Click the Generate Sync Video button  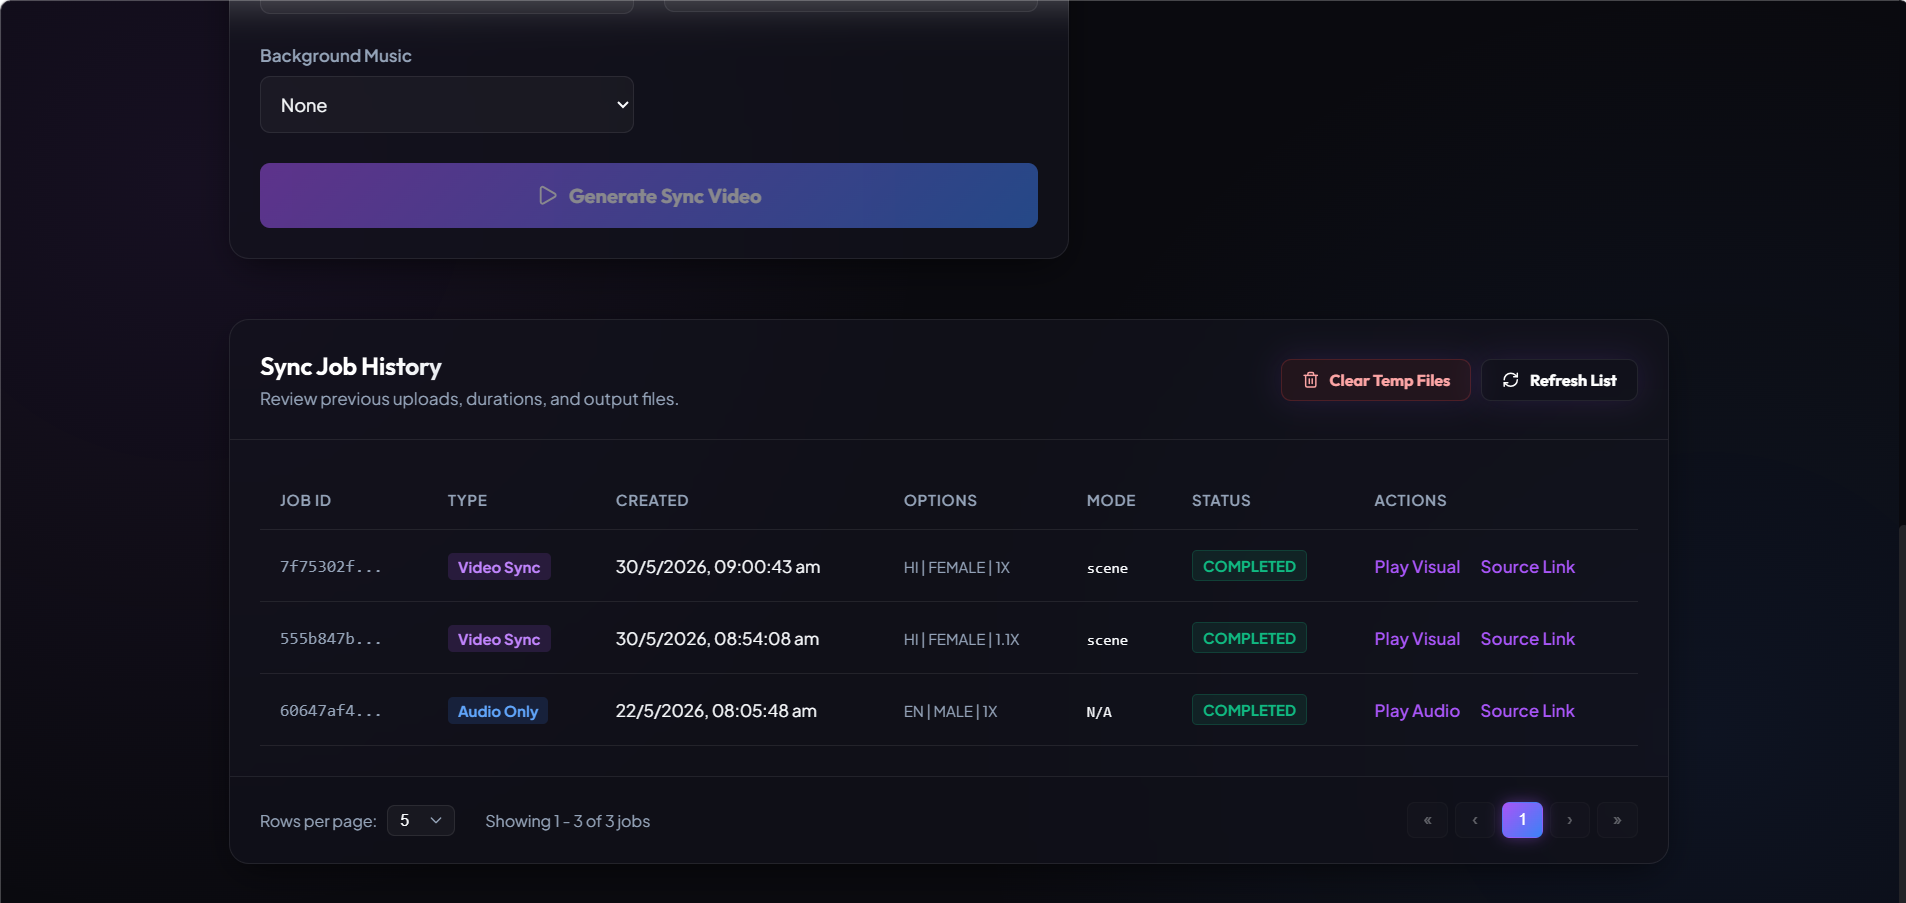point(649,196)
